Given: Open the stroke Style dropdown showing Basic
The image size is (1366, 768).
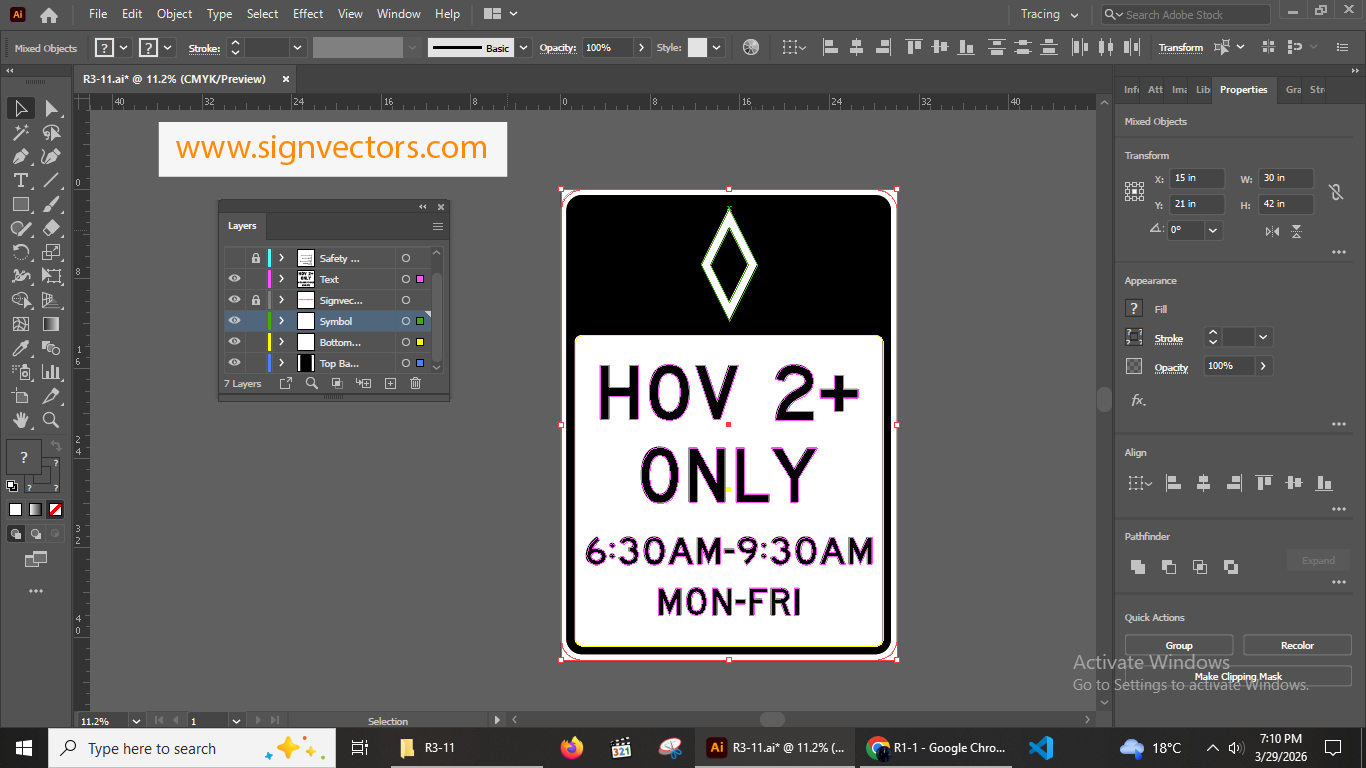Looking at the screenshot, I should click(x=523, y=47).
